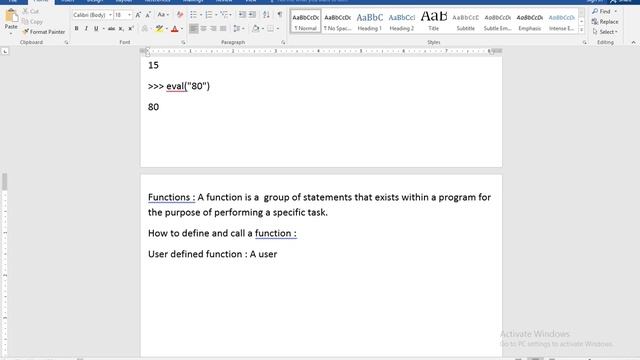Viewport: 640px width, 360px height.
Task: Apply the Intense Emphasis style
Action: [562, 21]
